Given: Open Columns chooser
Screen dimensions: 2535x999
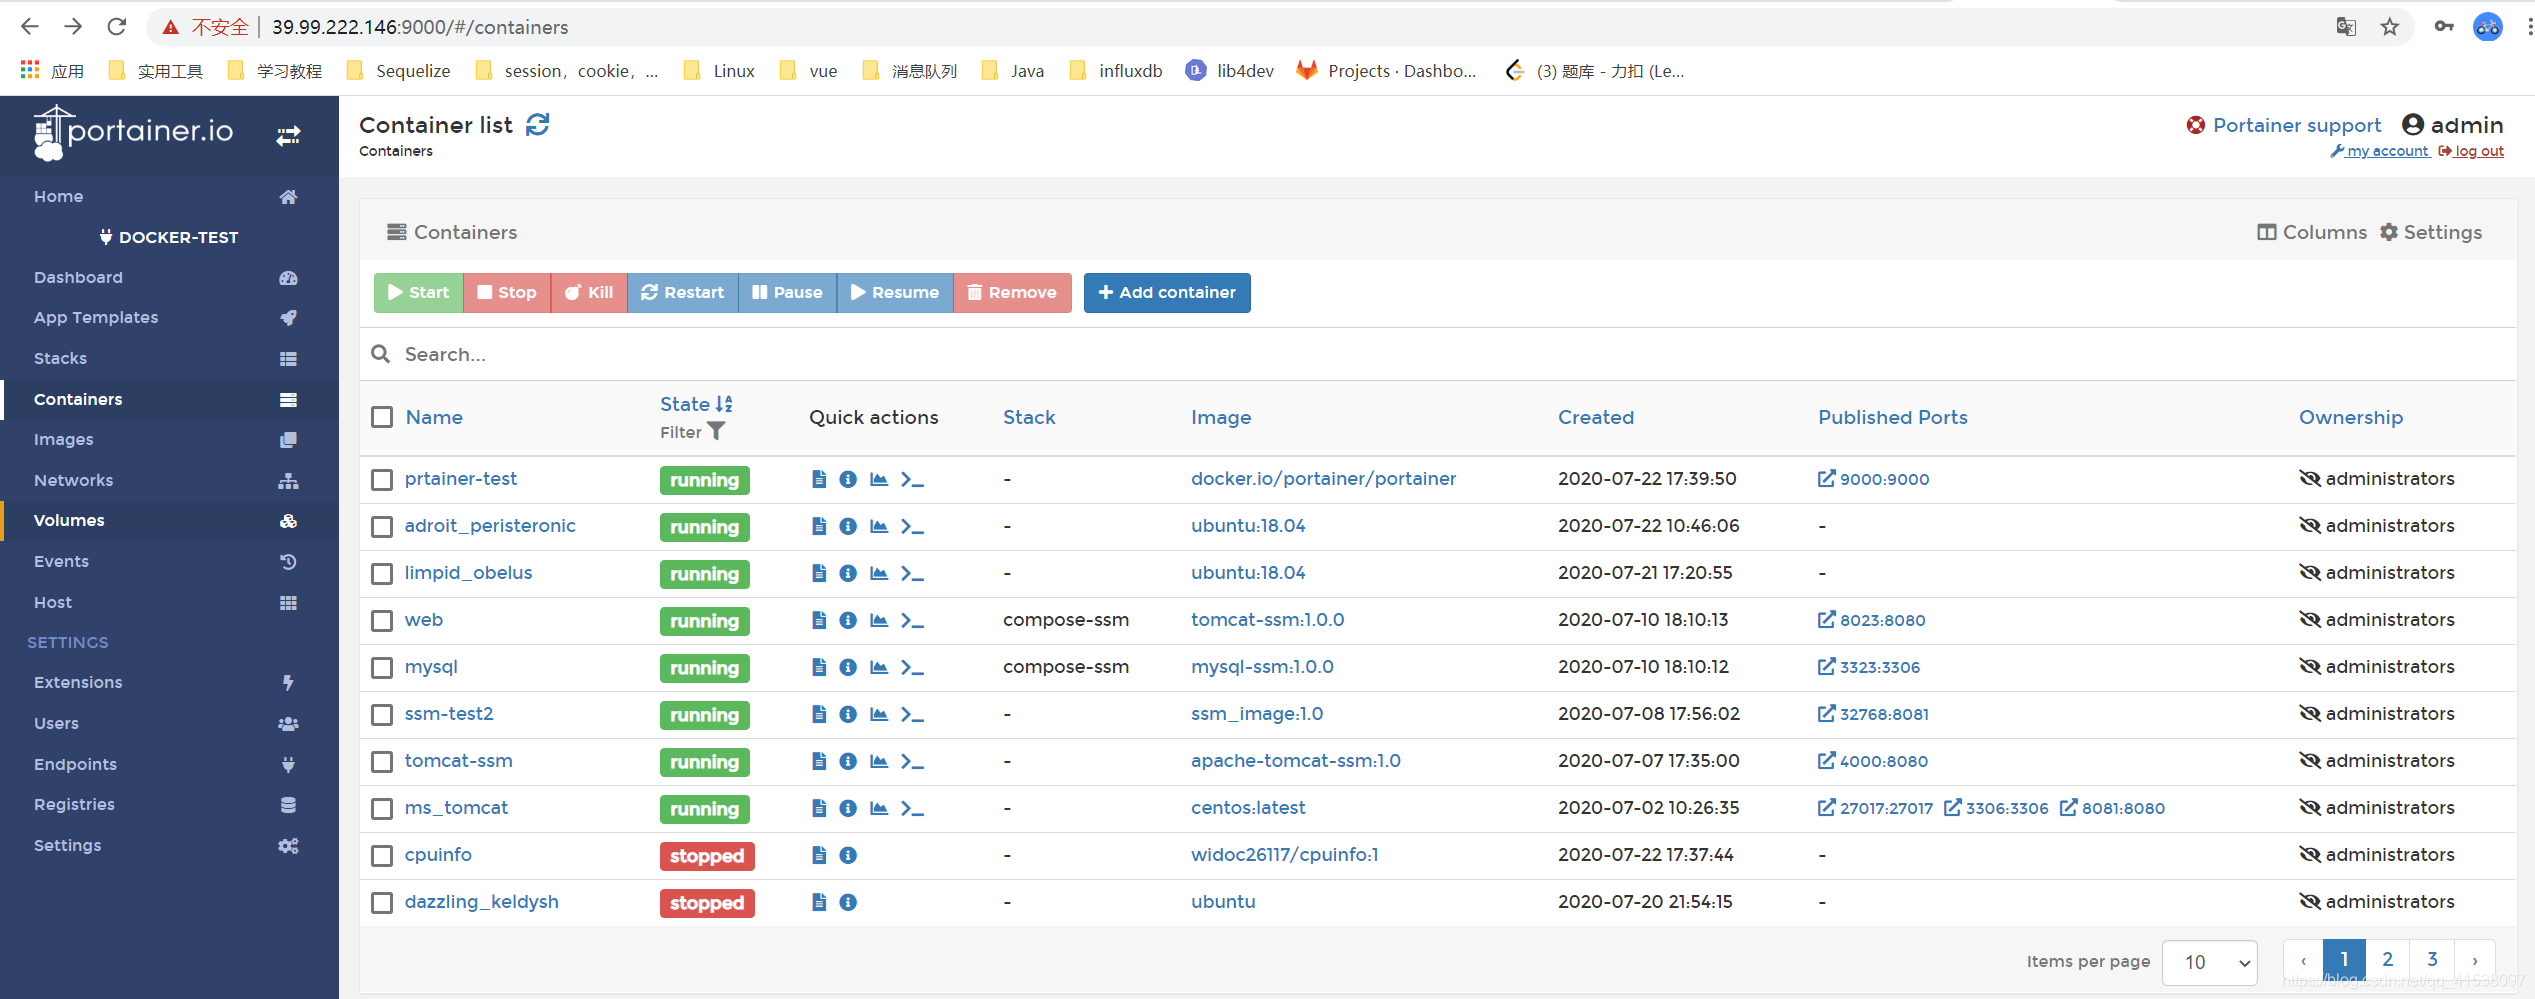Looking at the screenshot, I should tap(2312, 232).
